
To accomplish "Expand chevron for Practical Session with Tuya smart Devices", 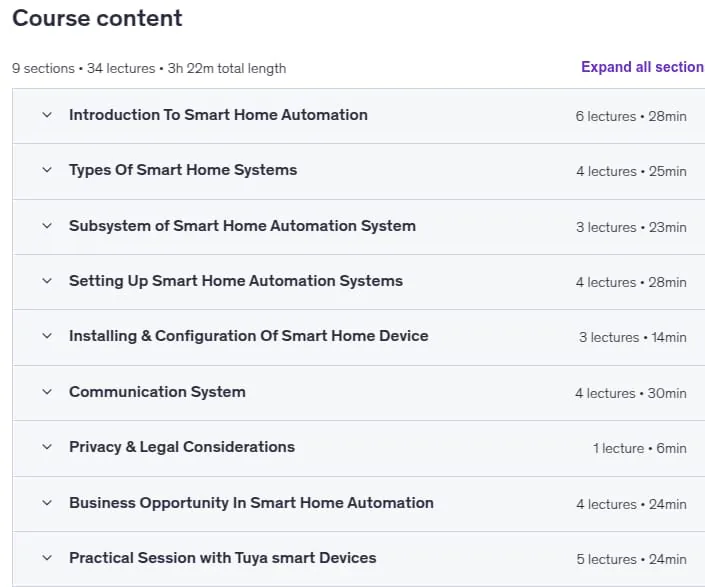I will [x=47, y=558].
